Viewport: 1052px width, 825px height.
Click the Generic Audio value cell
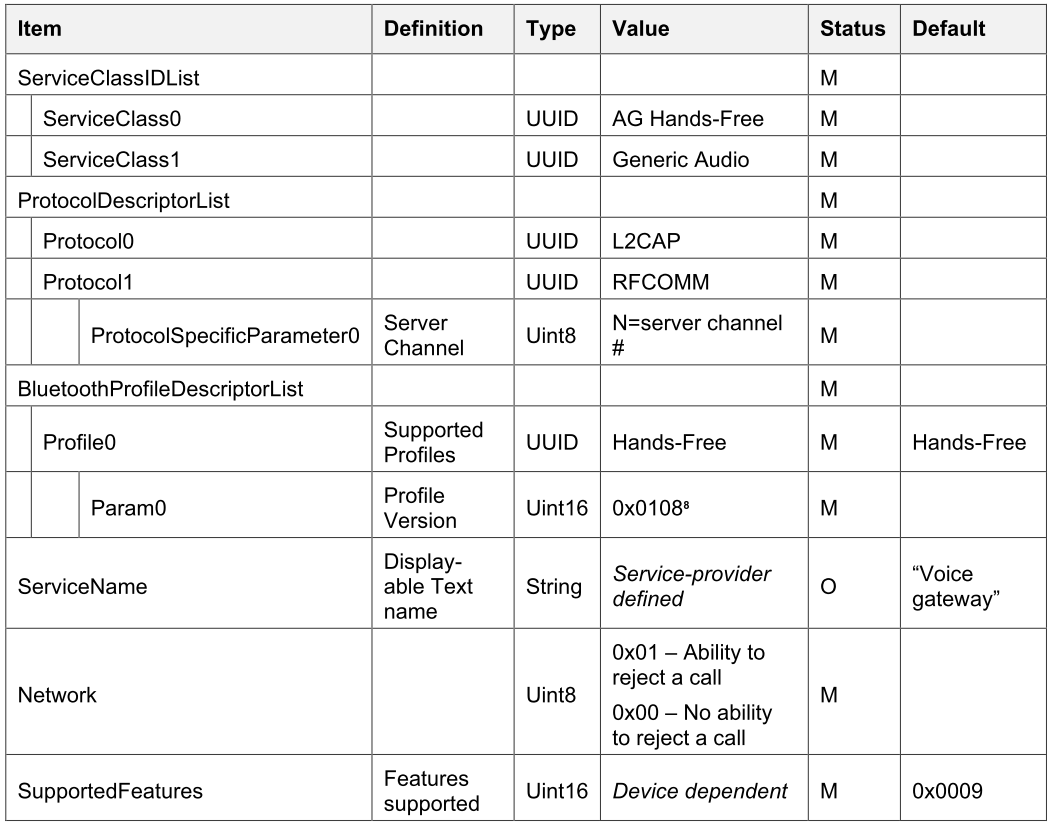(x=679, y=160)
